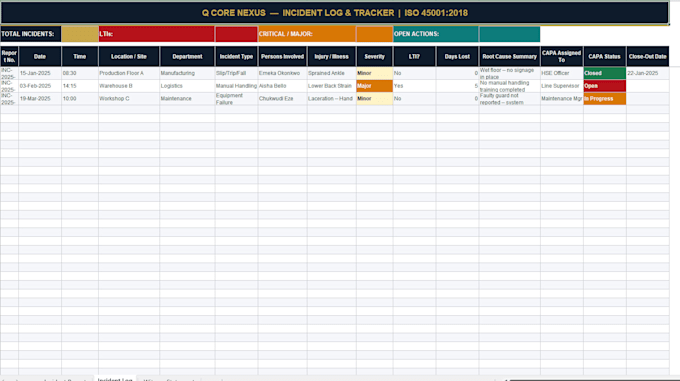Select the Line Supervisor cell
680x381 pixels.
coord(562,86)
